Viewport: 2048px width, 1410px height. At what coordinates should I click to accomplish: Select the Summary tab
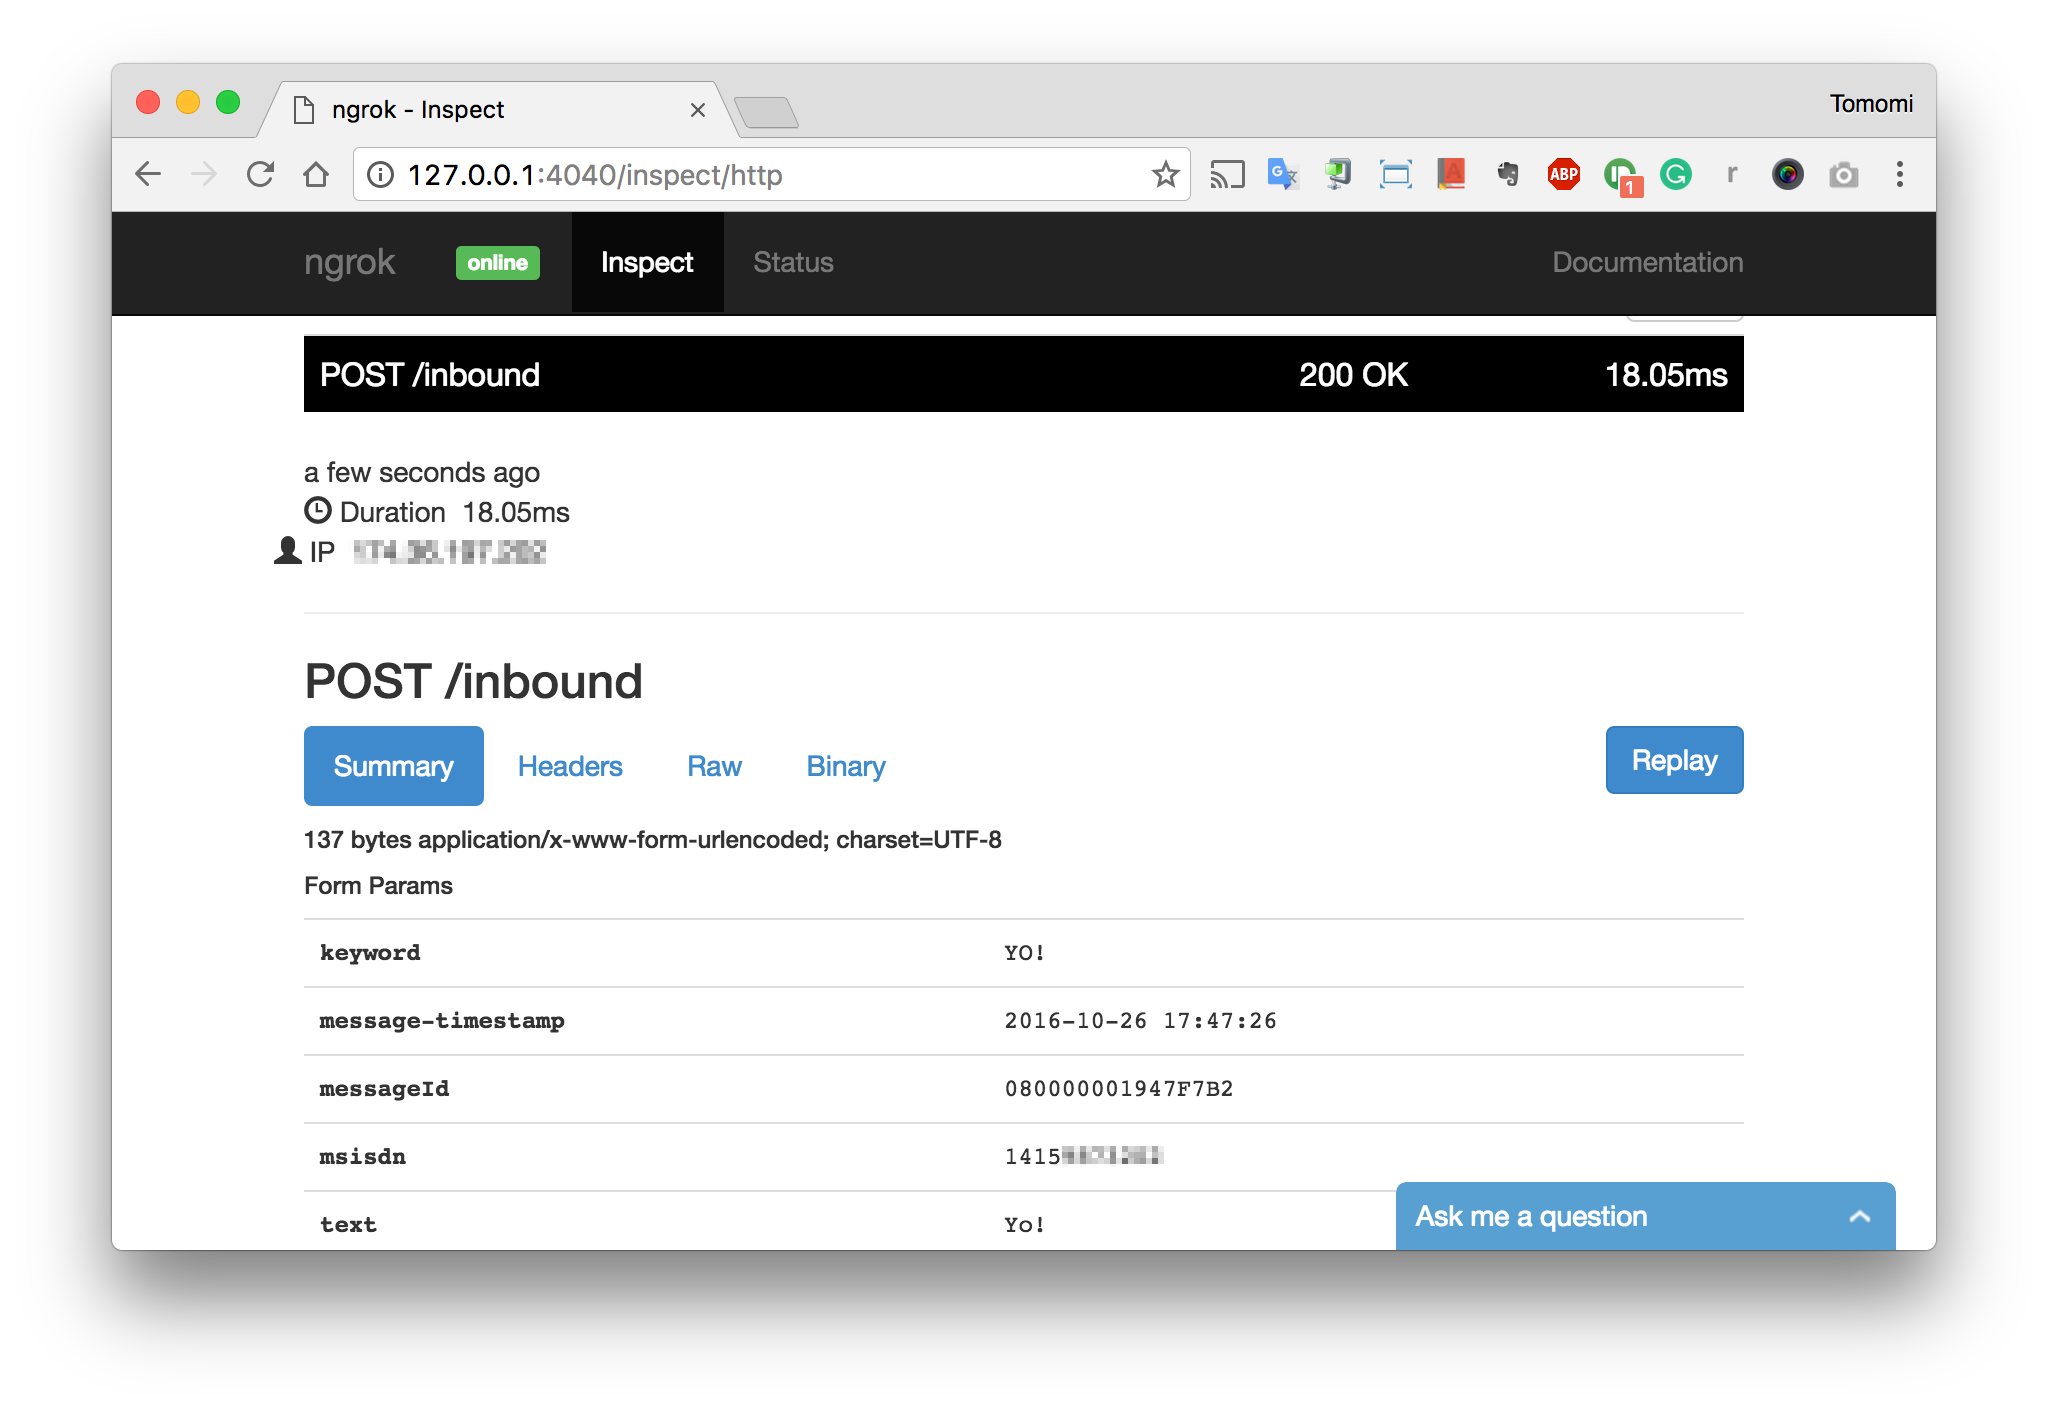coord(393,766)
